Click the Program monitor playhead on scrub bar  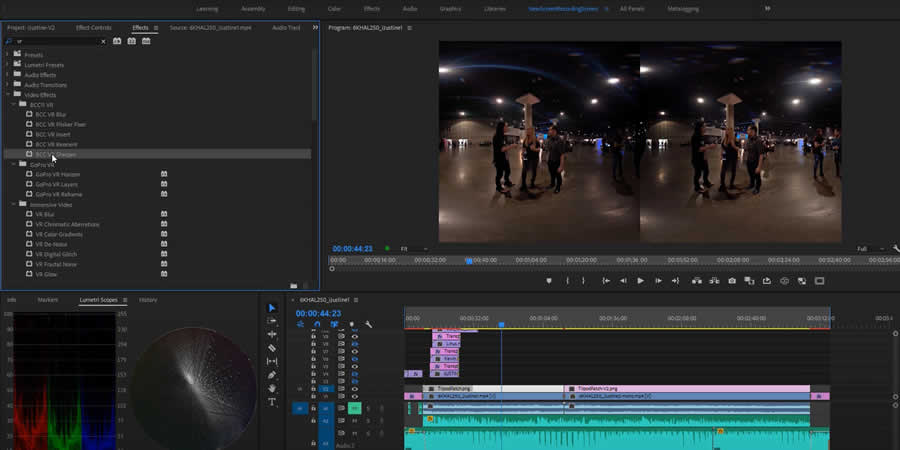[x=468, y=260]
